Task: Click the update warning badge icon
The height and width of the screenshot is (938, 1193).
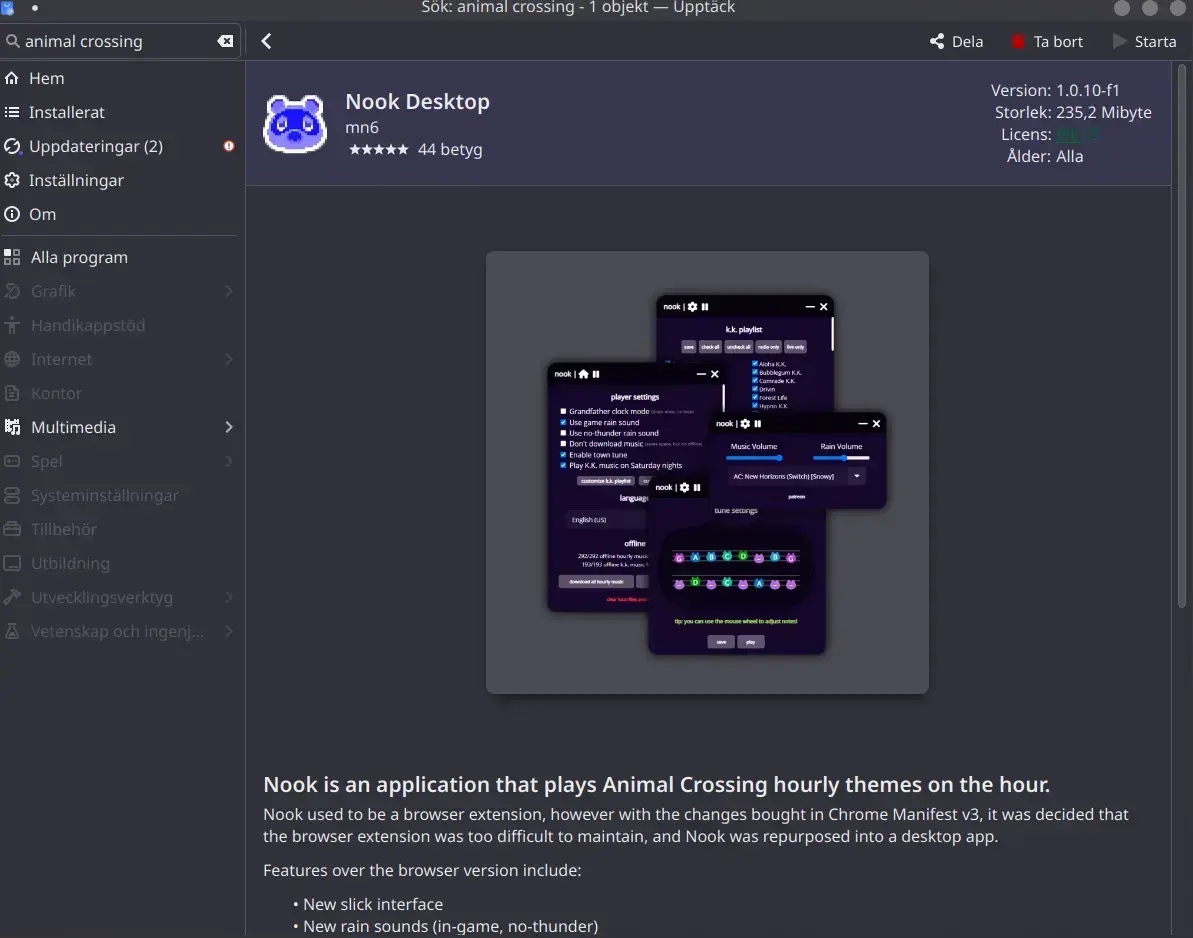Action: (x=229, y=146)
